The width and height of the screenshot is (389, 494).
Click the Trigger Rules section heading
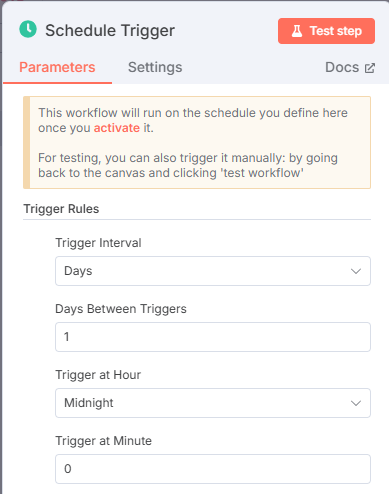pos(61,209)
